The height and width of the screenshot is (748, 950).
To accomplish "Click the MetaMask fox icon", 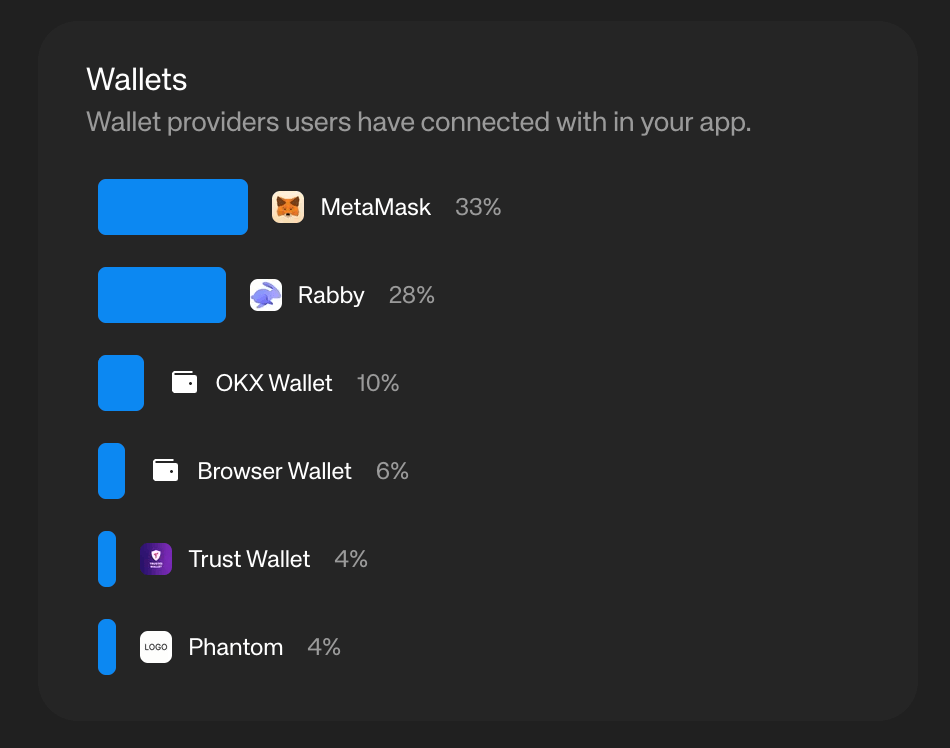I will 288,207.
